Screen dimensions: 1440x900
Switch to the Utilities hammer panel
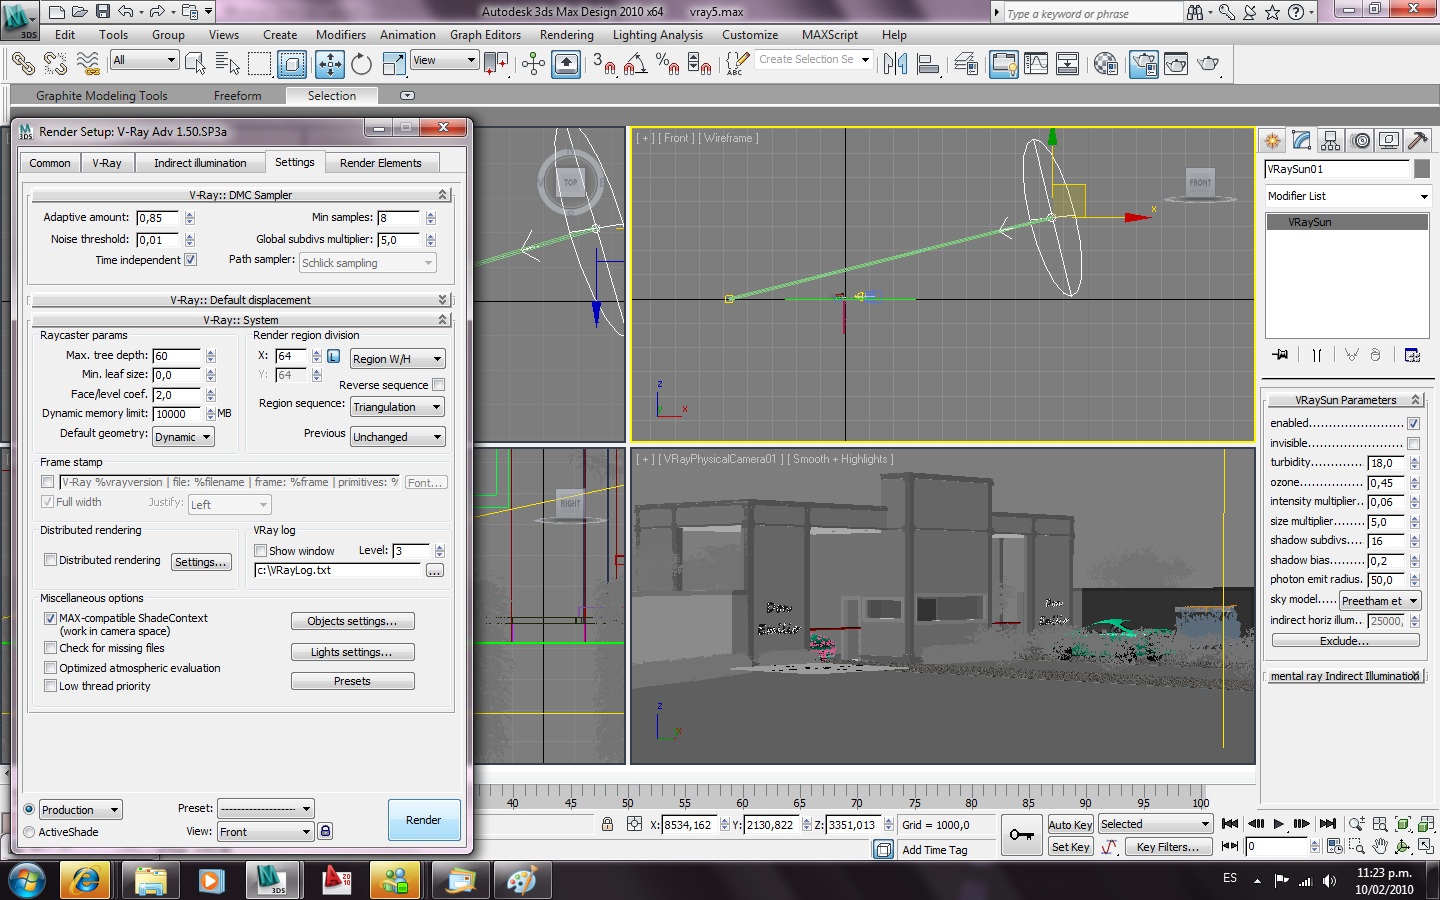click(x=1417, y=141)
